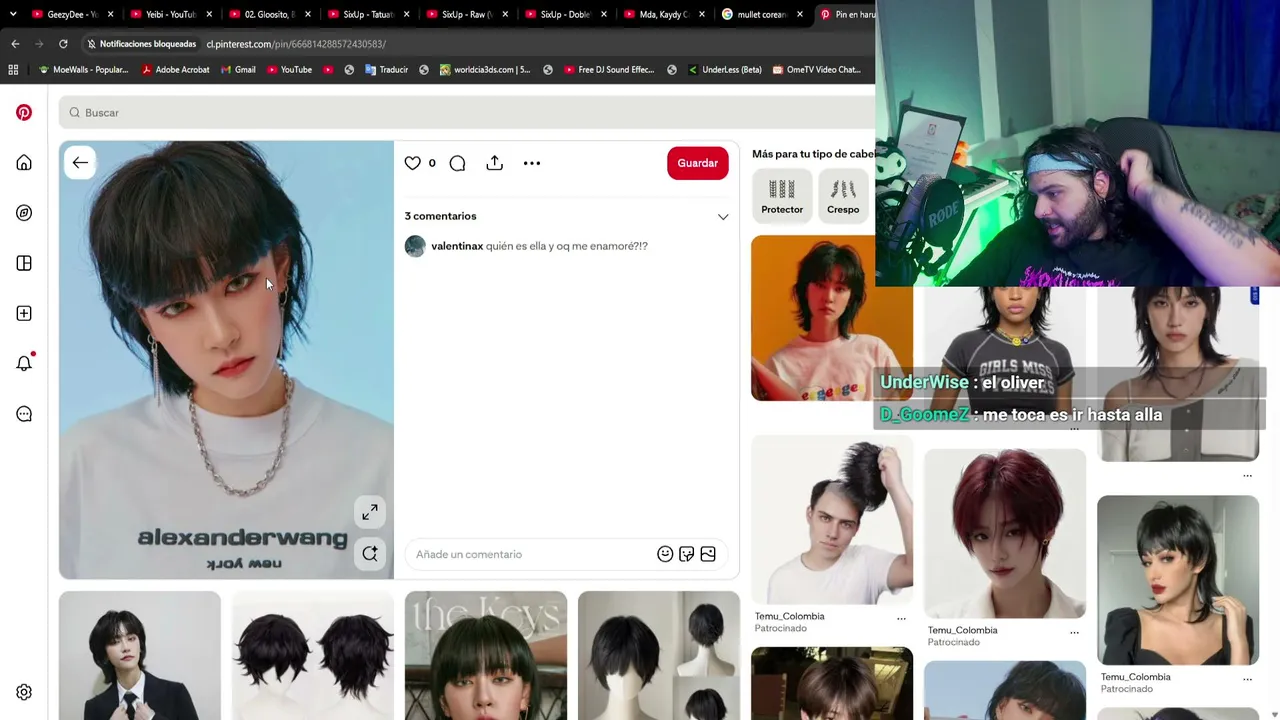Open the UnderLess (Beta) bookmark
The image size is (1280, 720).
724,70
